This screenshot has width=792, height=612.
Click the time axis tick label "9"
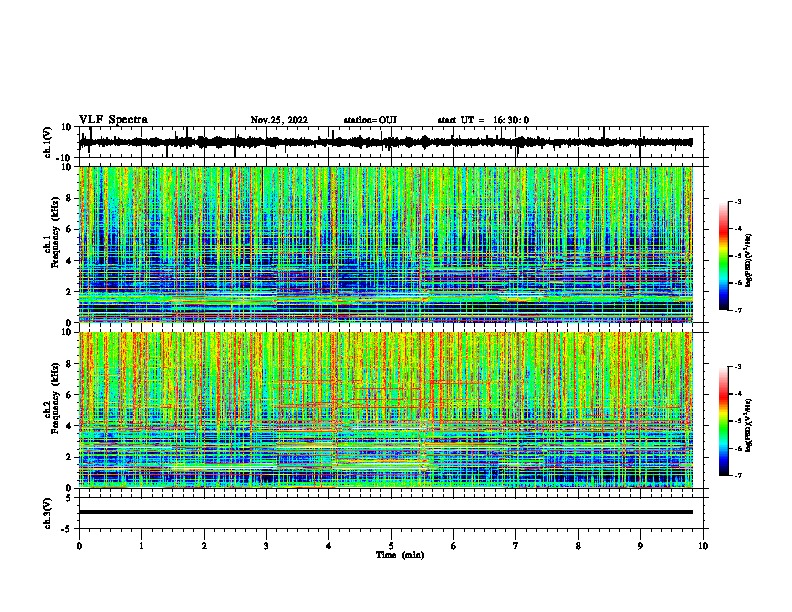[640, 546]
